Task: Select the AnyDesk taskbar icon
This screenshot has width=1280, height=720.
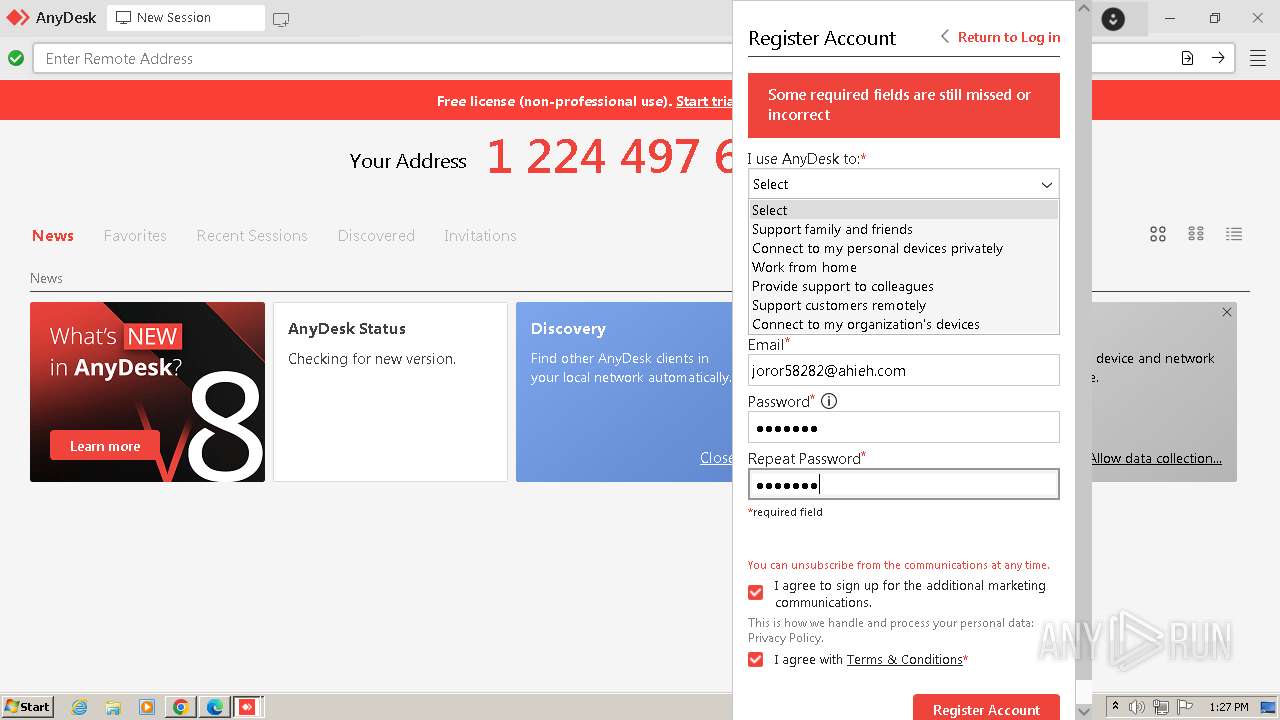Action: tap(247, 707)
